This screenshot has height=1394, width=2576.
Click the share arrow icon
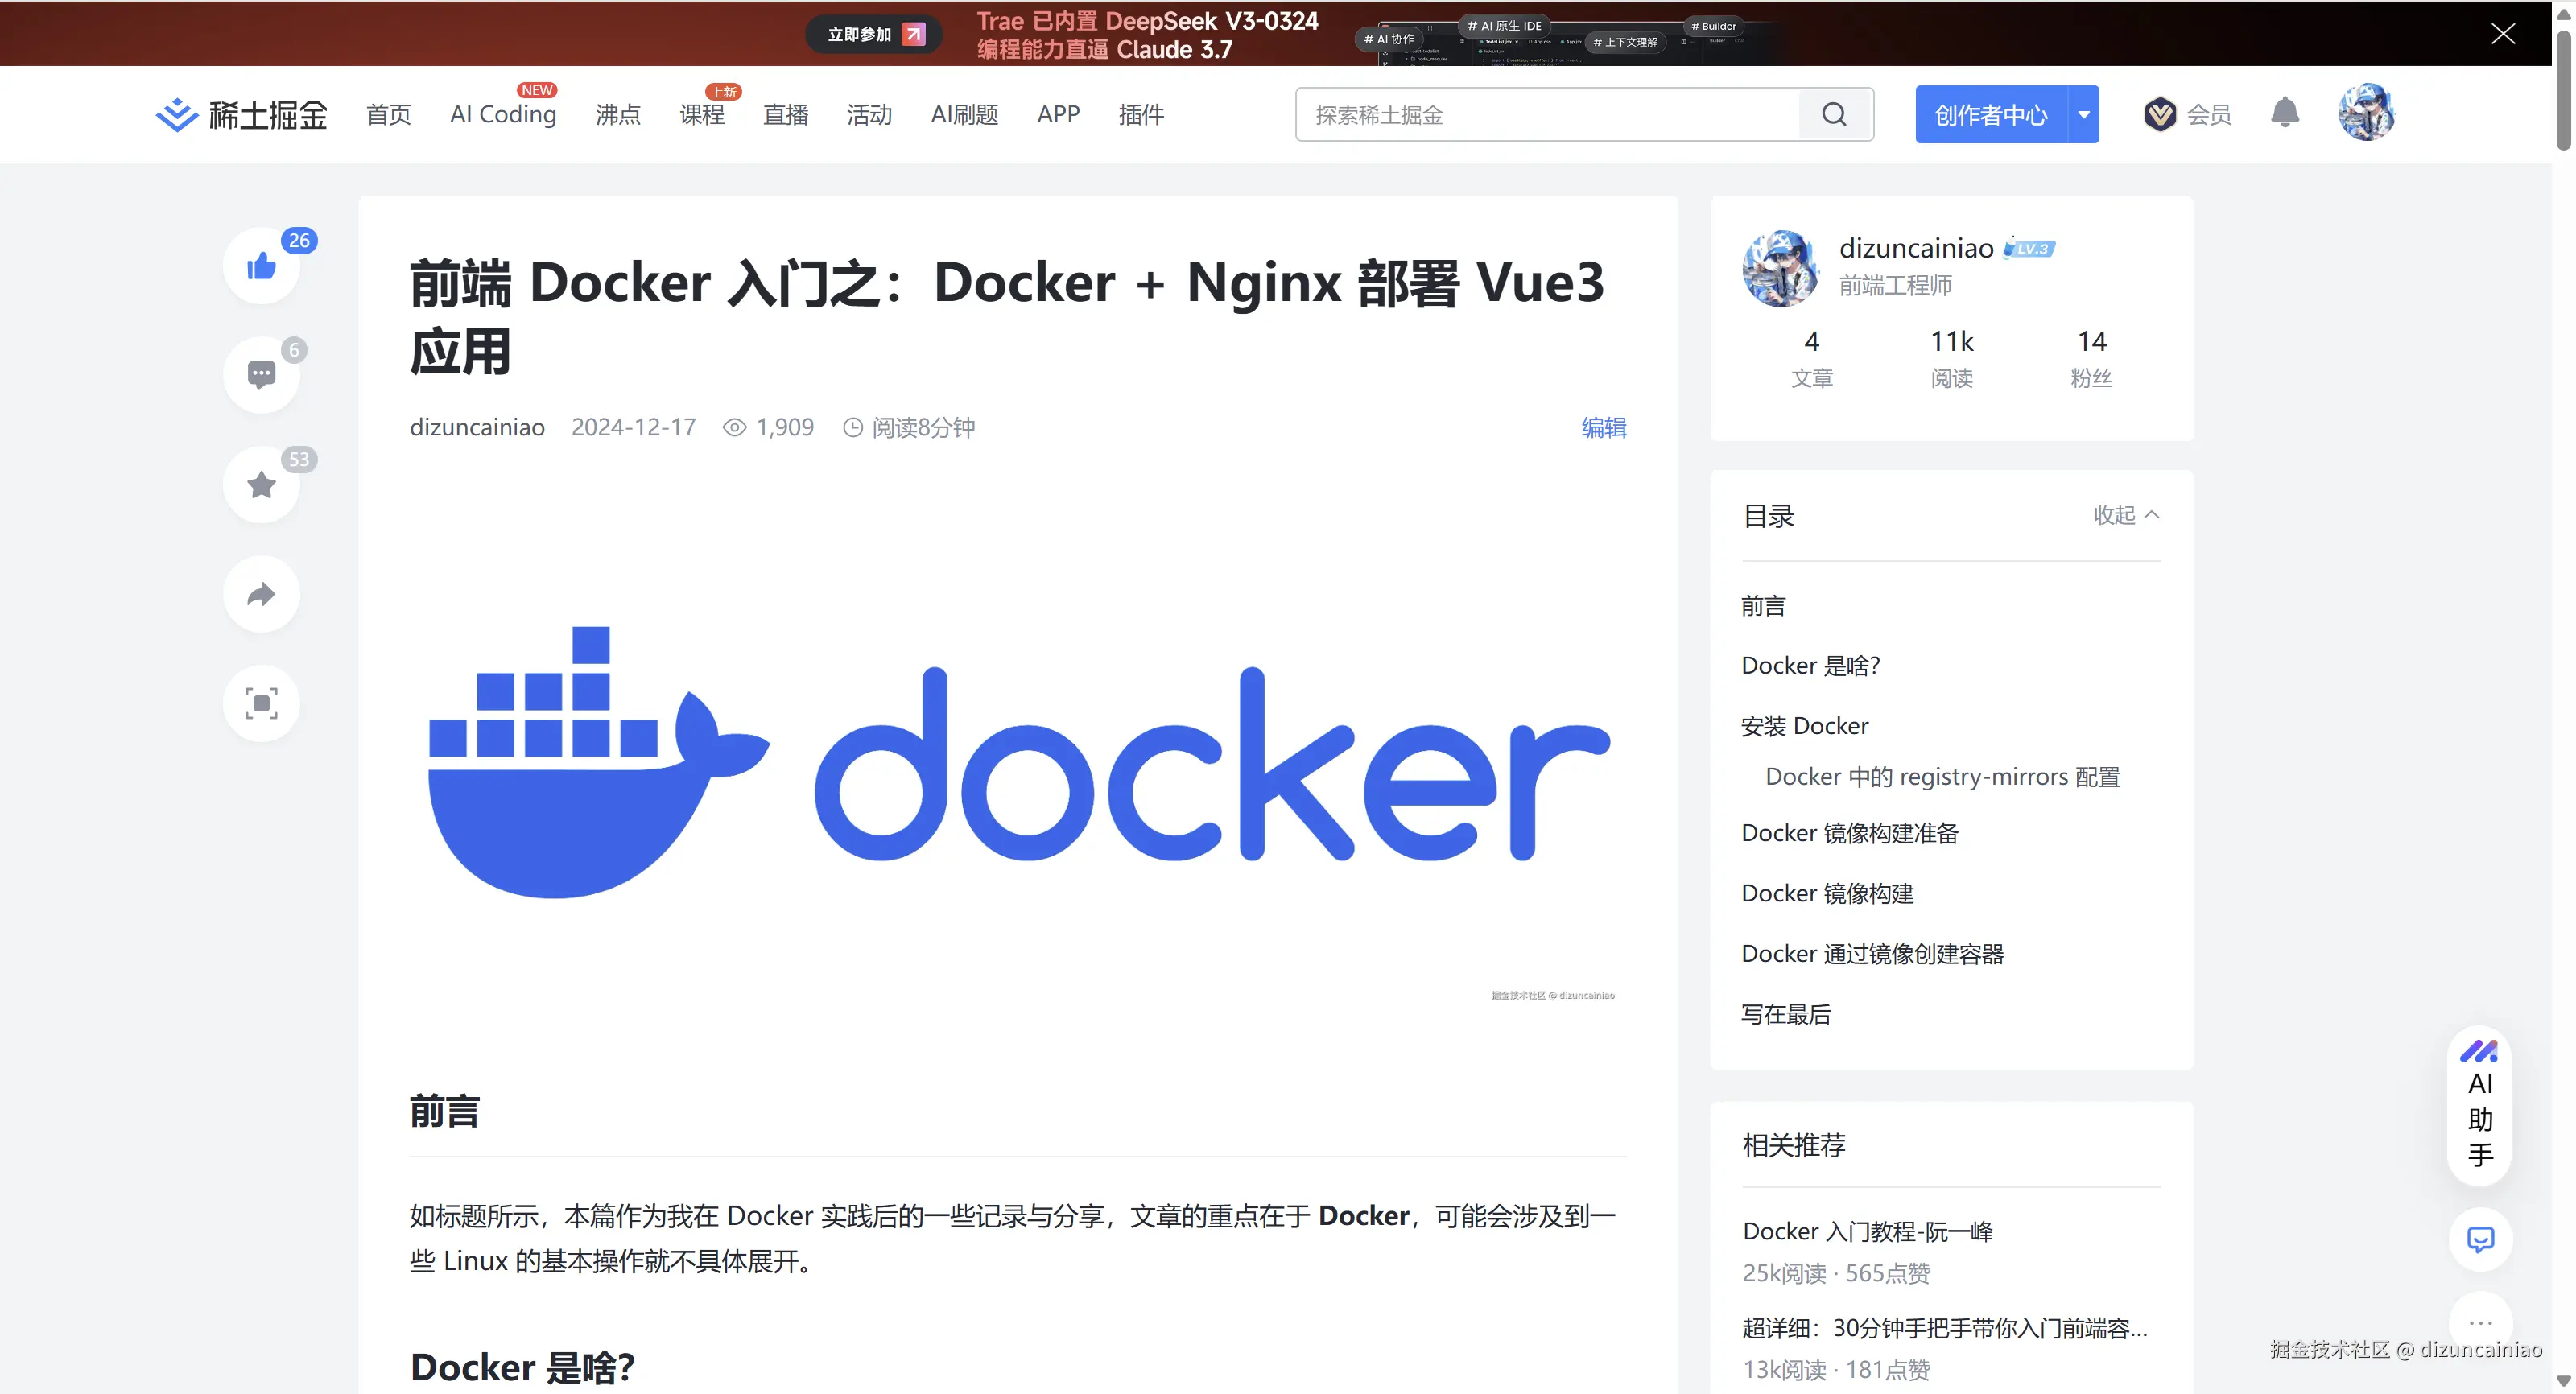[x=261, y=595]
